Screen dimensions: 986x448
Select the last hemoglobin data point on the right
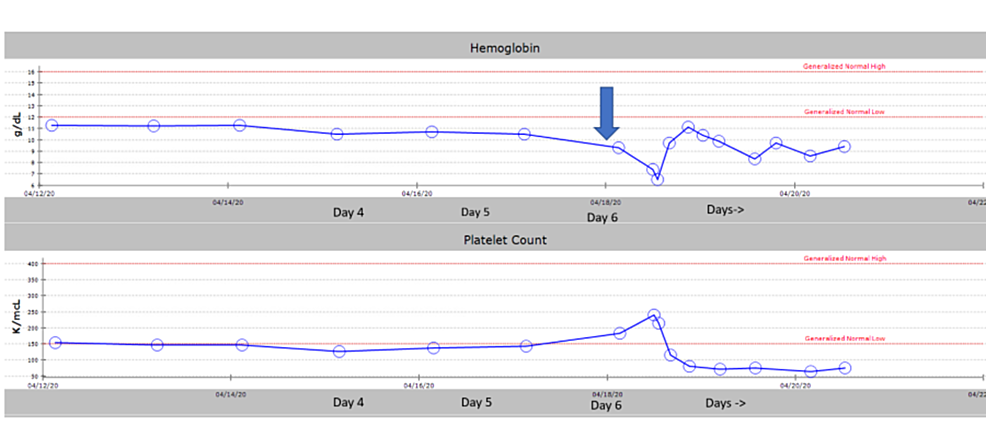tap(844, 146)
